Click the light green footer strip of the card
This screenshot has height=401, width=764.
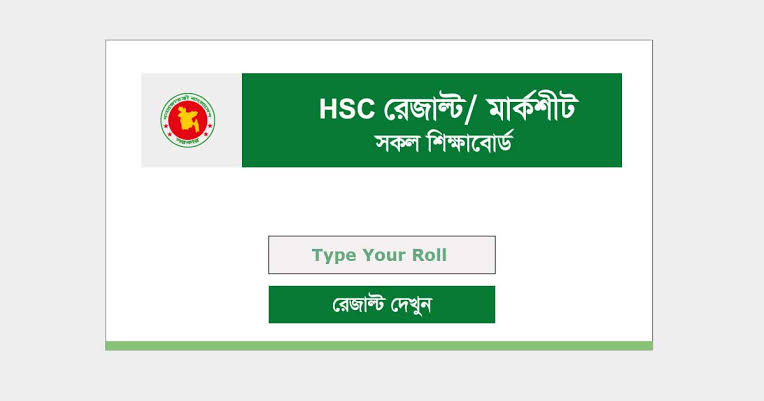point(379,346)
